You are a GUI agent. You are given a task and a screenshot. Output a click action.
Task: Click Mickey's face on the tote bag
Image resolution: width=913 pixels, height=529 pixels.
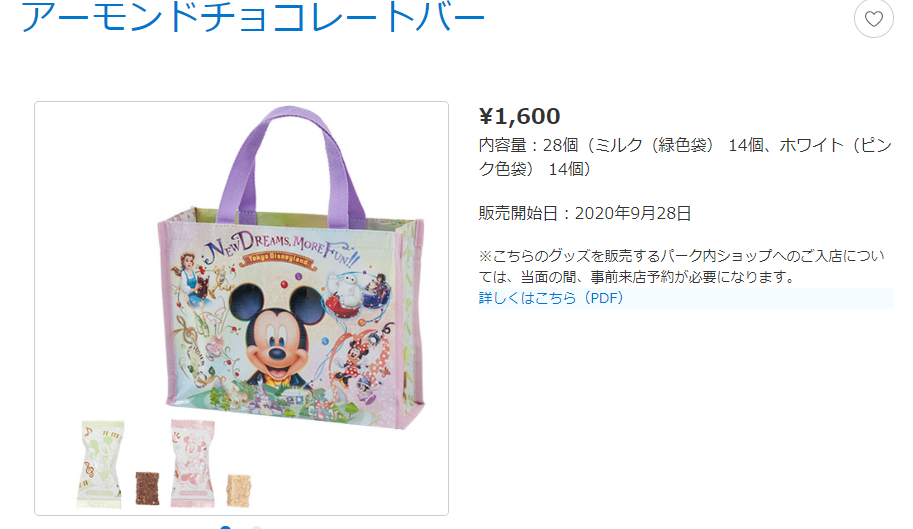276,343
